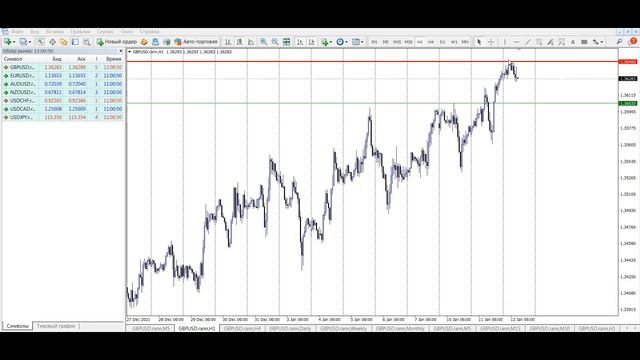Select the M30 timeframe button
The width and height of the screenshot is (640, 360).
tap(408, 42)
